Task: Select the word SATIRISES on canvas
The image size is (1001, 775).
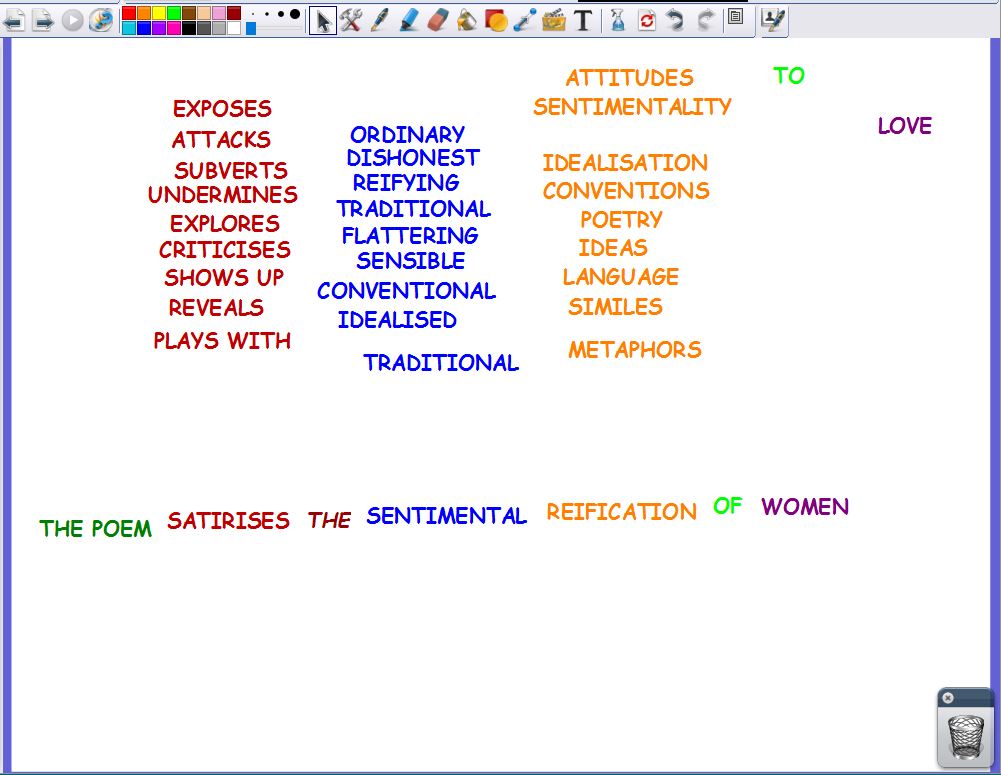Action: point(228,520)
